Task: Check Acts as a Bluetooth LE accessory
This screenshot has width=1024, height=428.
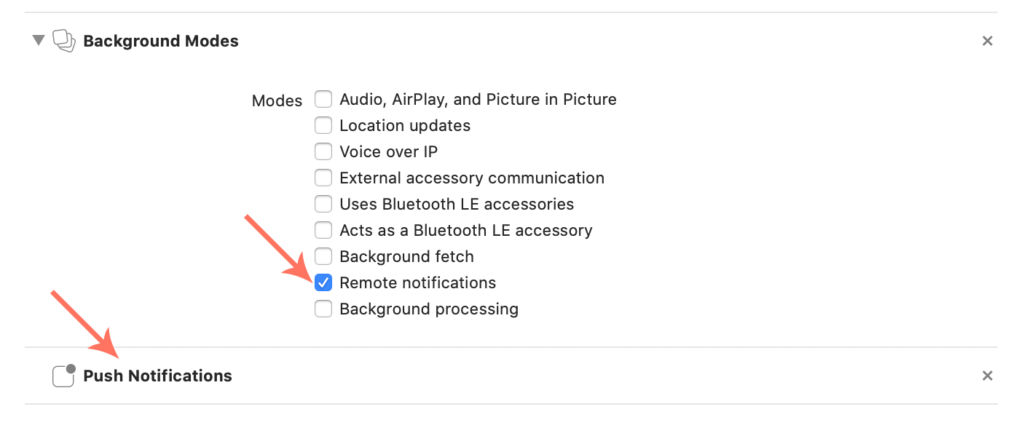Action: click(x=323, y=230)
